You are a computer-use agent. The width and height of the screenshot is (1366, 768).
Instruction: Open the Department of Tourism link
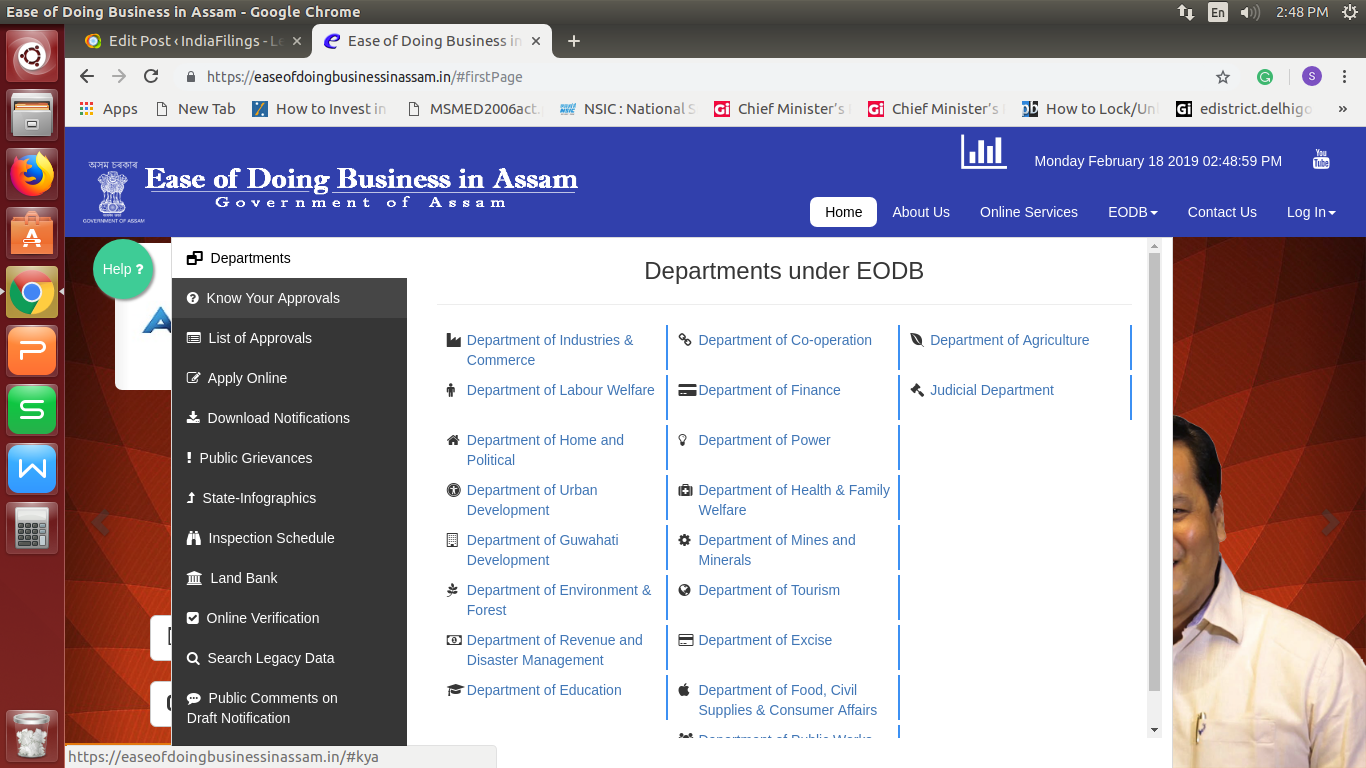[768, 590]
